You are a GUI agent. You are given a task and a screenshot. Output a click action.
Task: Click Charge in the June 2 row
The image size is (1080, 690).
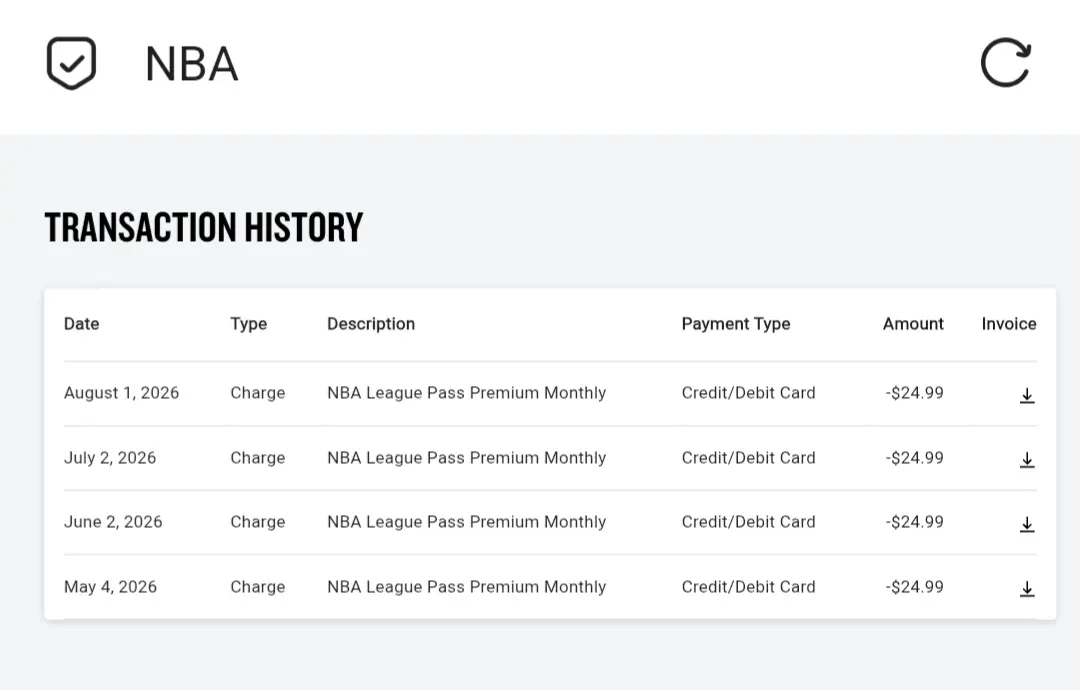pyautogui.click(x=258, y=522)
